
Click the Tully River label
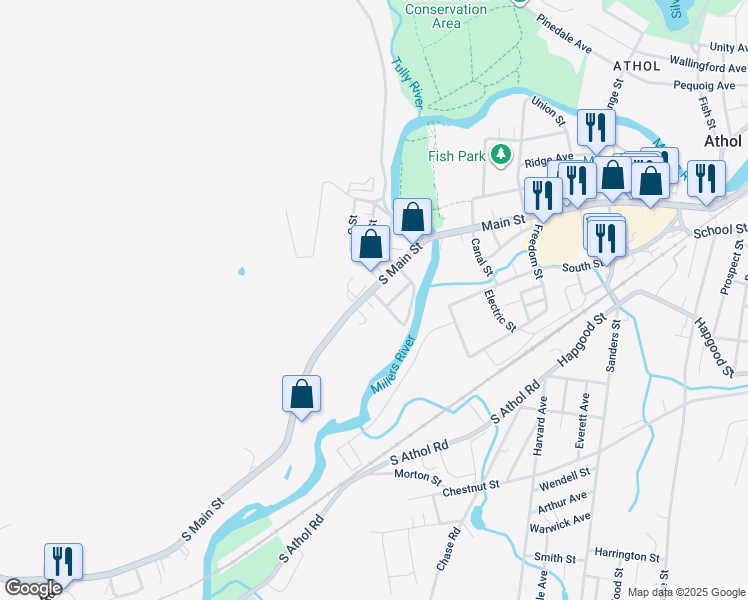pos(407,83)
